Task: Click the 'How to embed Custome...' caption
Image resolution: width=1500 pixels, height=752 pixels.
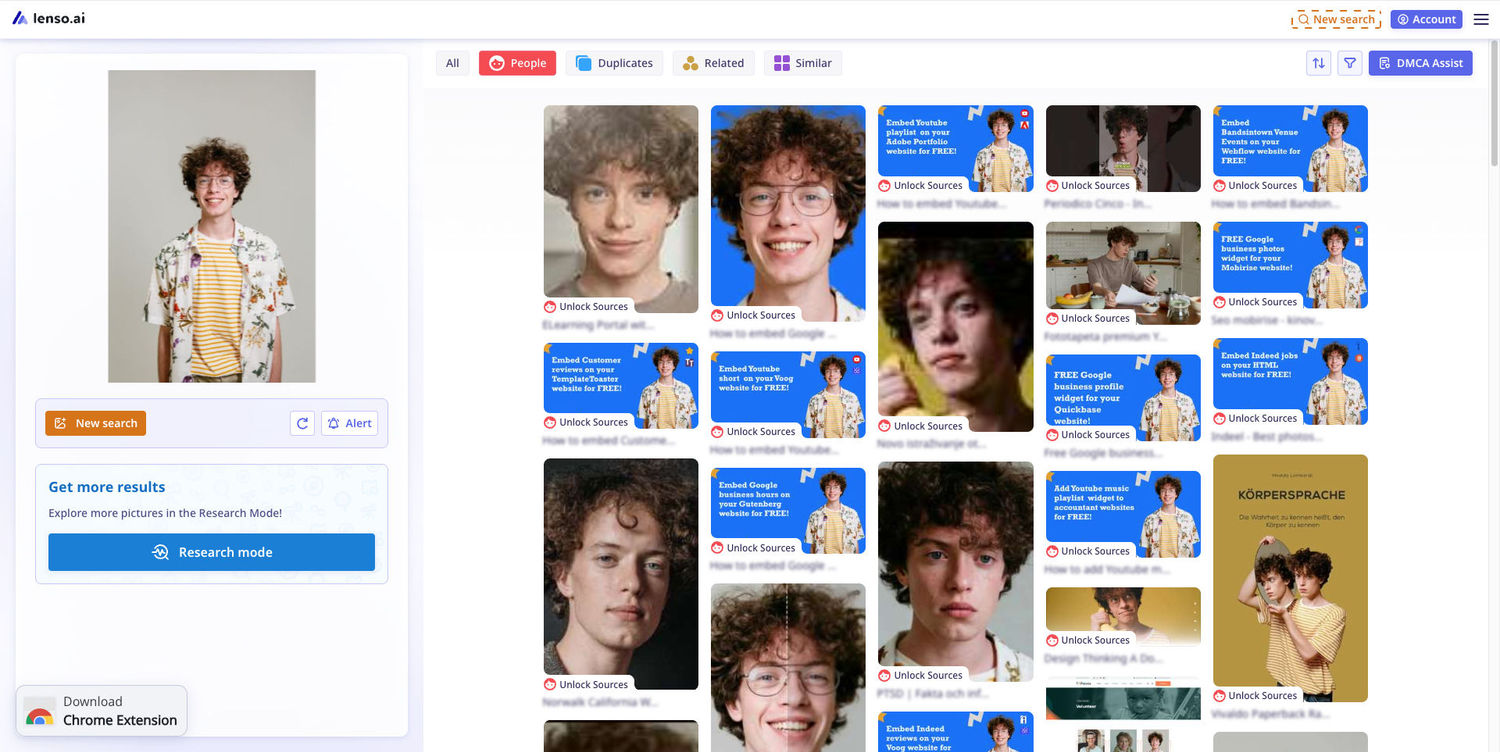Action: (609, 441)
